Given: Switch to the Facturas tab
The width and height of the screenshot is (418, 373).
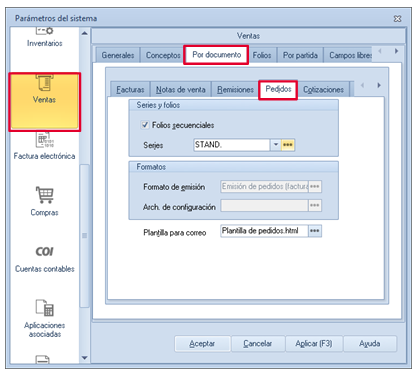Looking at the screenshot, I should (x=130, y=90).
